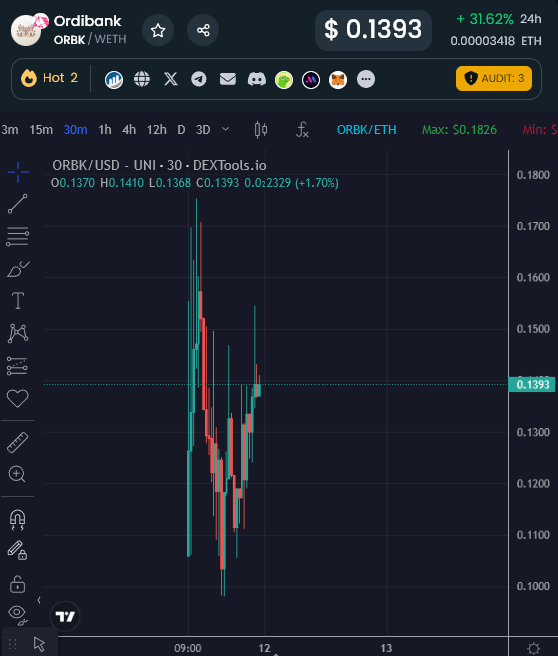Open the Fibonacci retracement lines tool

pos(18,236)
